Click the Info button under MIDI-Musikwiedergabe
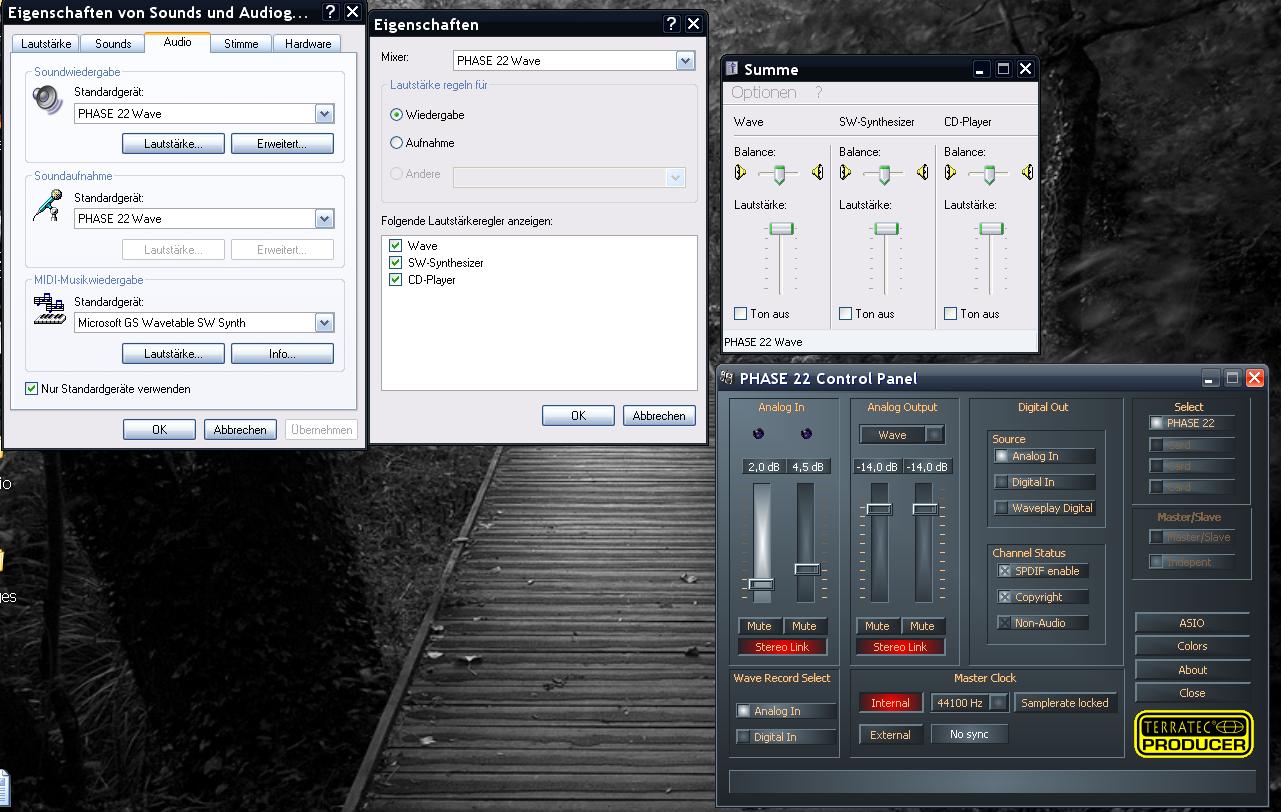The width and height of the screenshot is (1281, 812). click(282, 354)
